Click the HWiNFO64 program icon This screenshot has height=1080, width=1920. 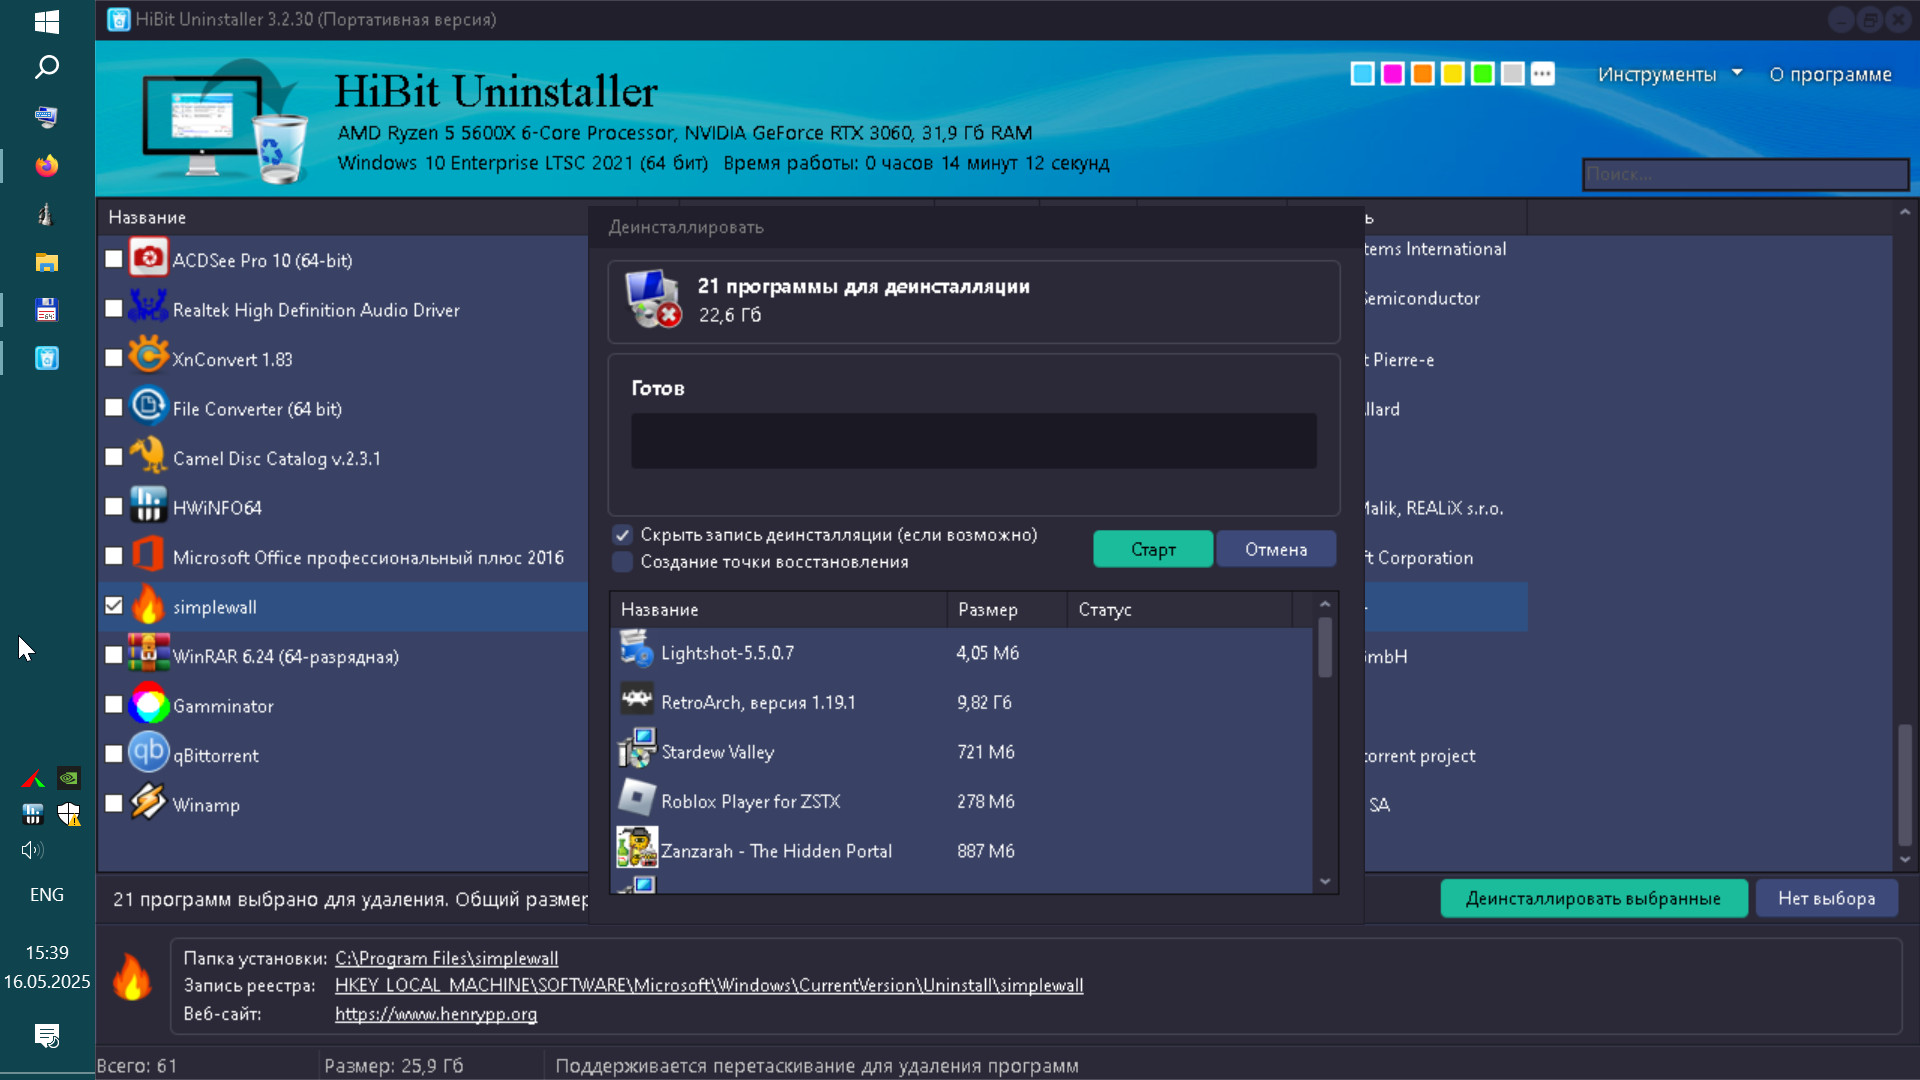coord(148,506)
